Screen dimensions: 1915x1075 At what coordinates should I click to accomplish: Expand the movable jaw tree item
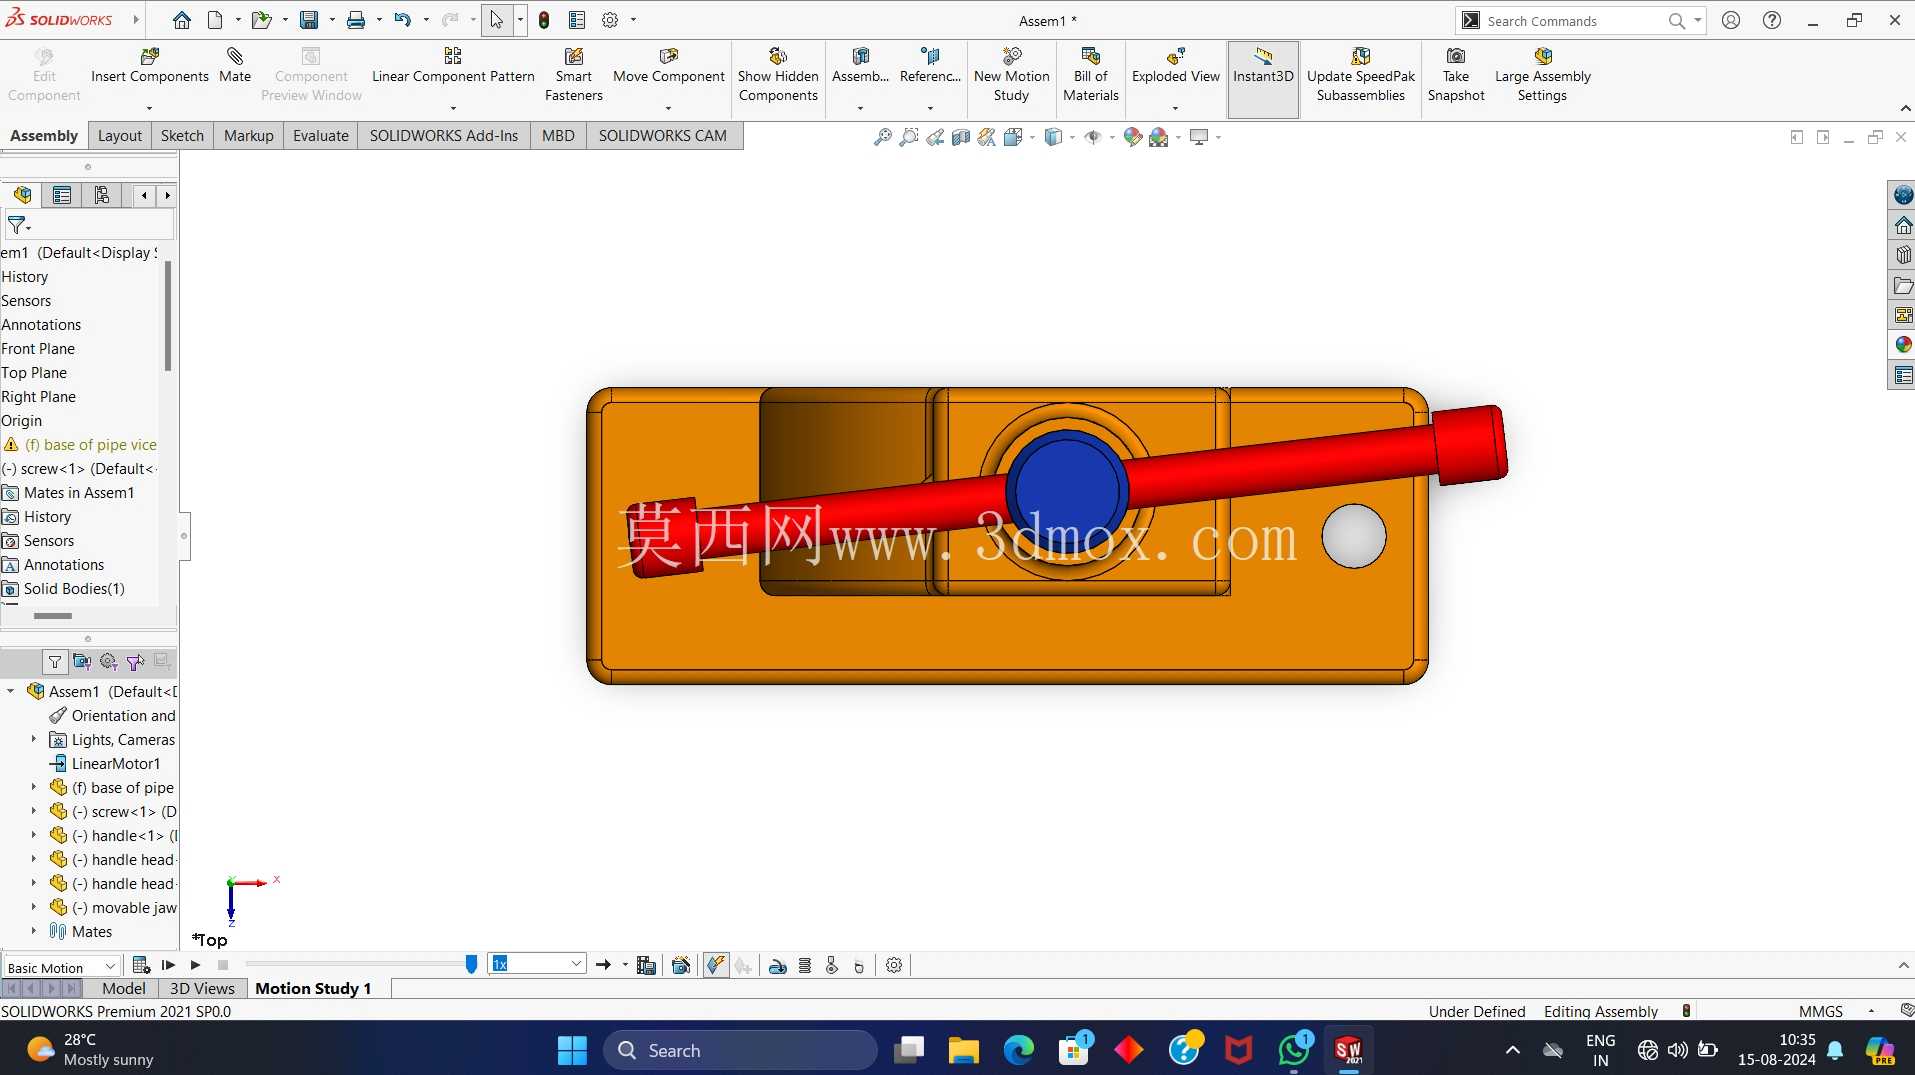[34, 907]
